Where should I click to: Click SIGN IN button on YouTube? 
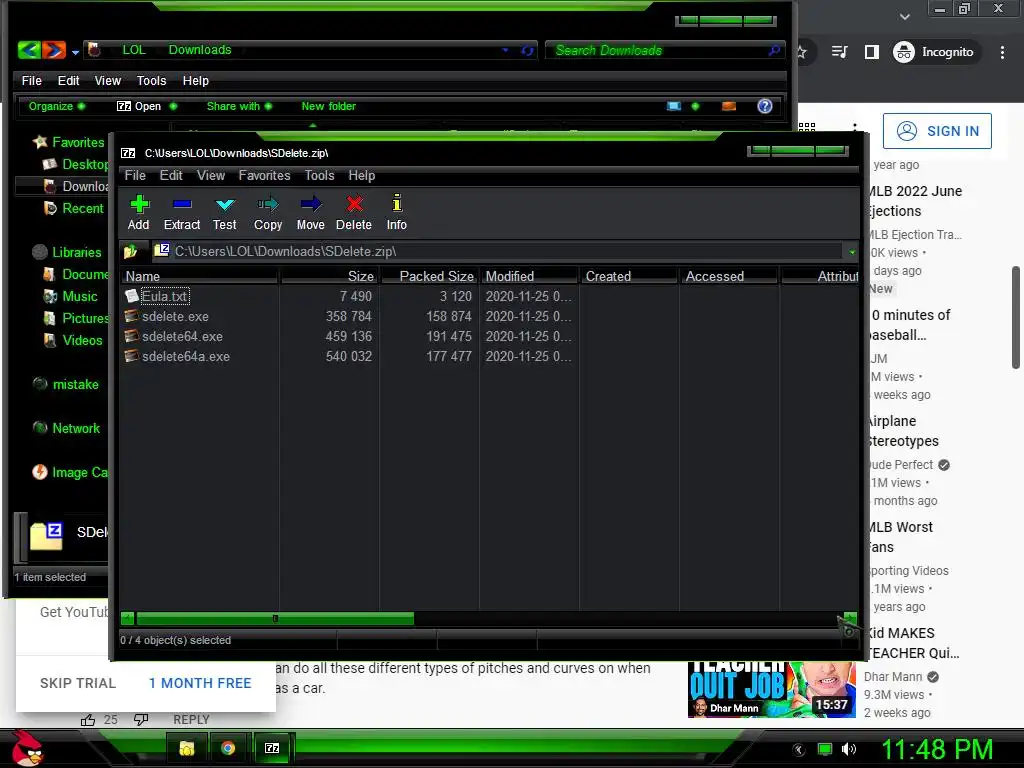(x=937, y=131)
